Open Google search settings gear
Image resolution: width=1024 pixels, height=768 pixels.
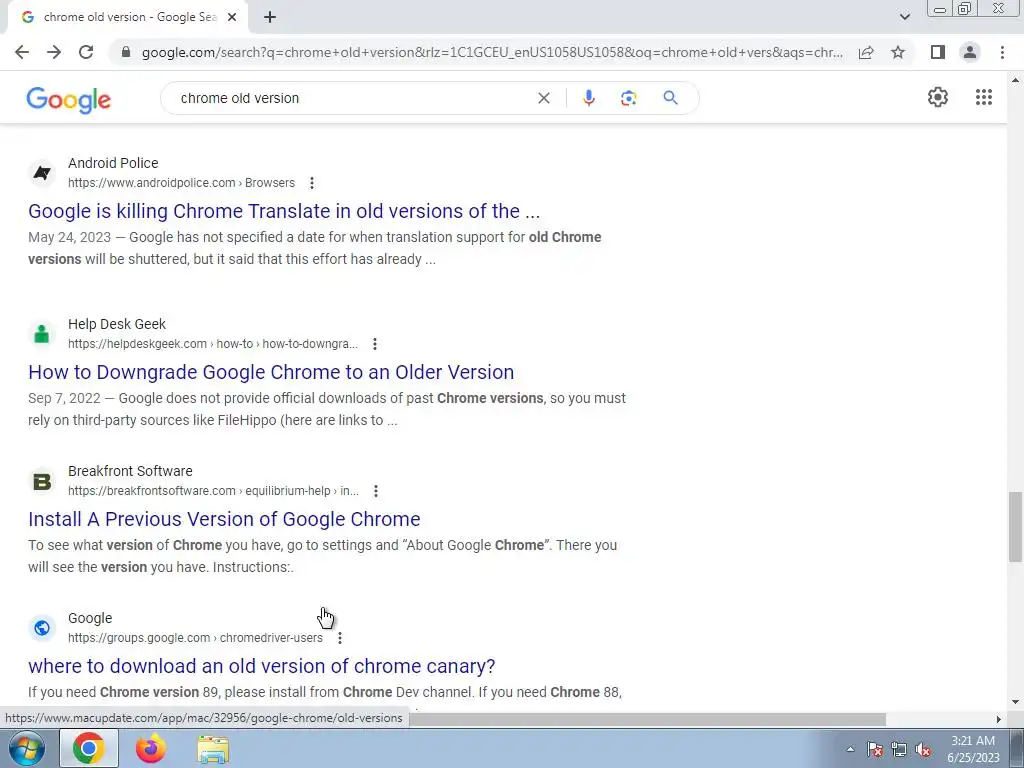(x=938, y=97)
